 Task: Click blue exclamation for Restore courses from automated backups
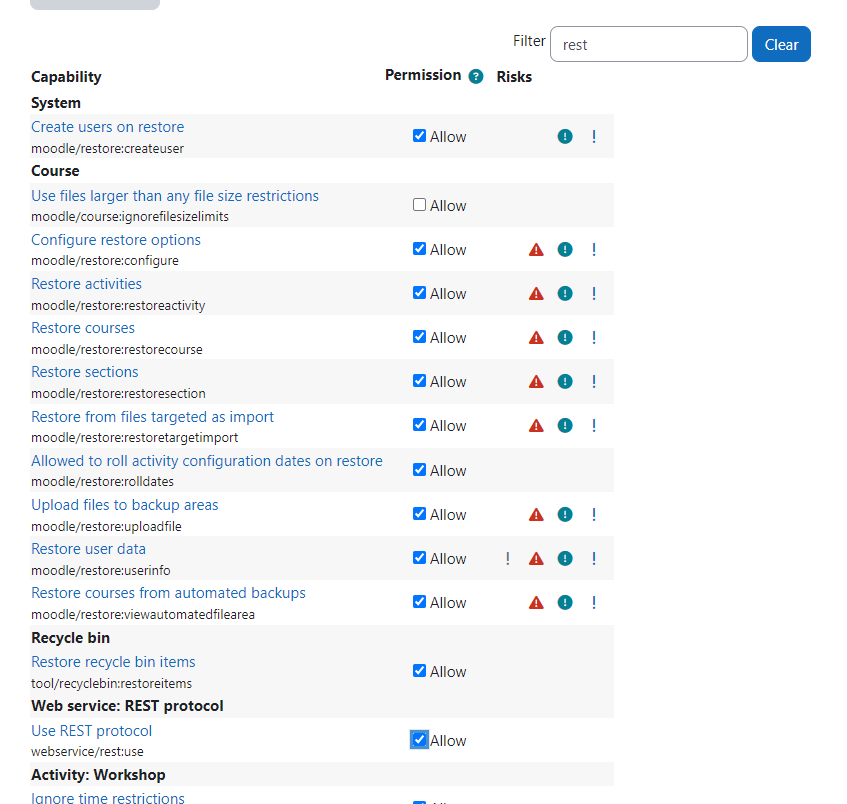tap(594, 602)
